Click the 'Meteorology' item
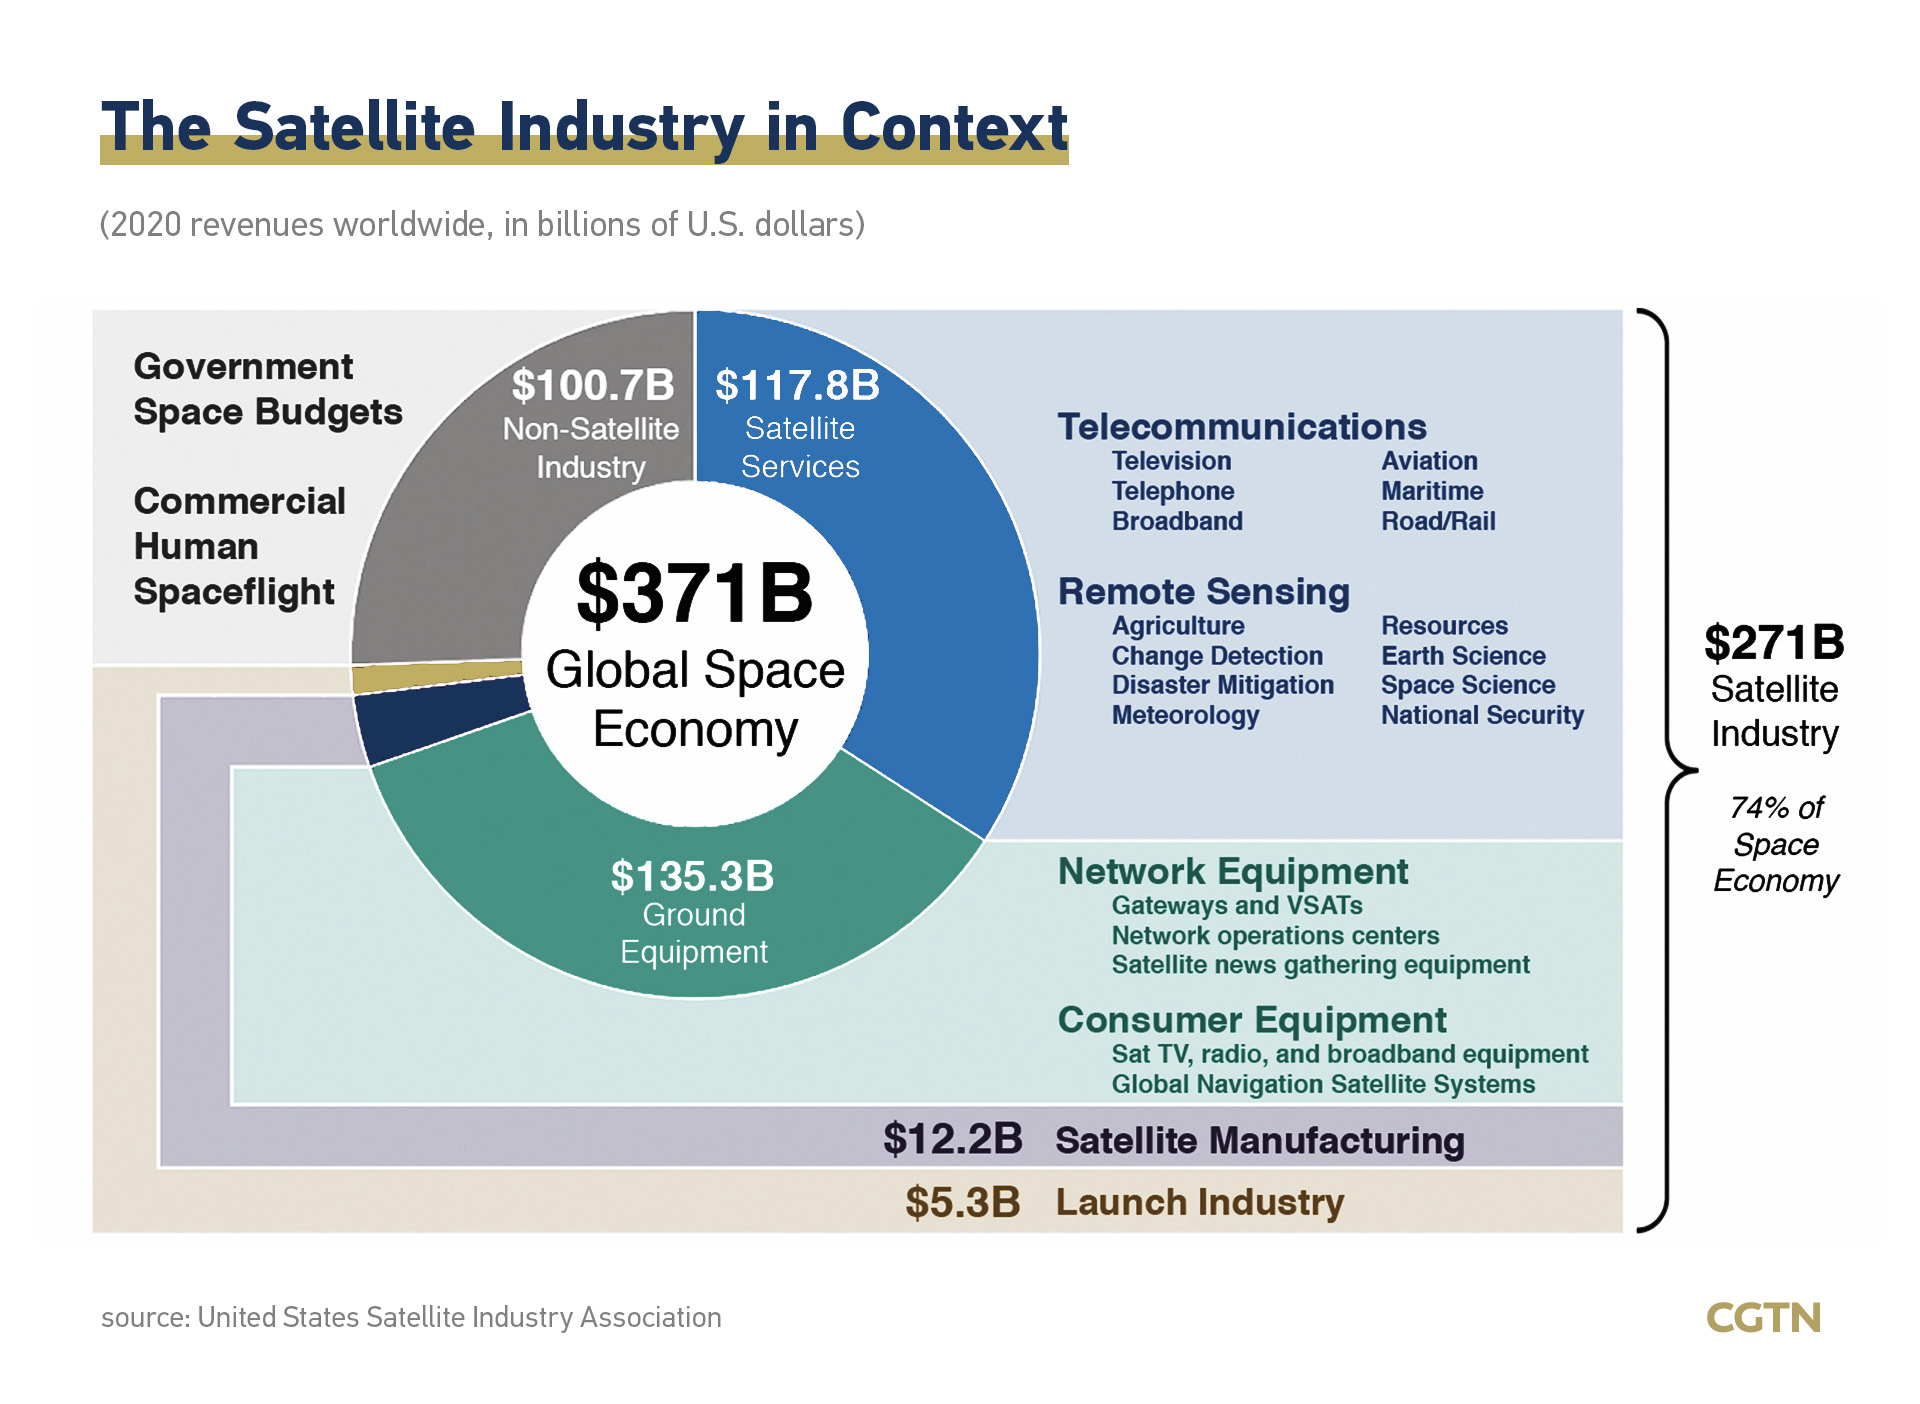Image resolution: width=1920 pixels, height=1404 pixels. [x=1185, y=715]
